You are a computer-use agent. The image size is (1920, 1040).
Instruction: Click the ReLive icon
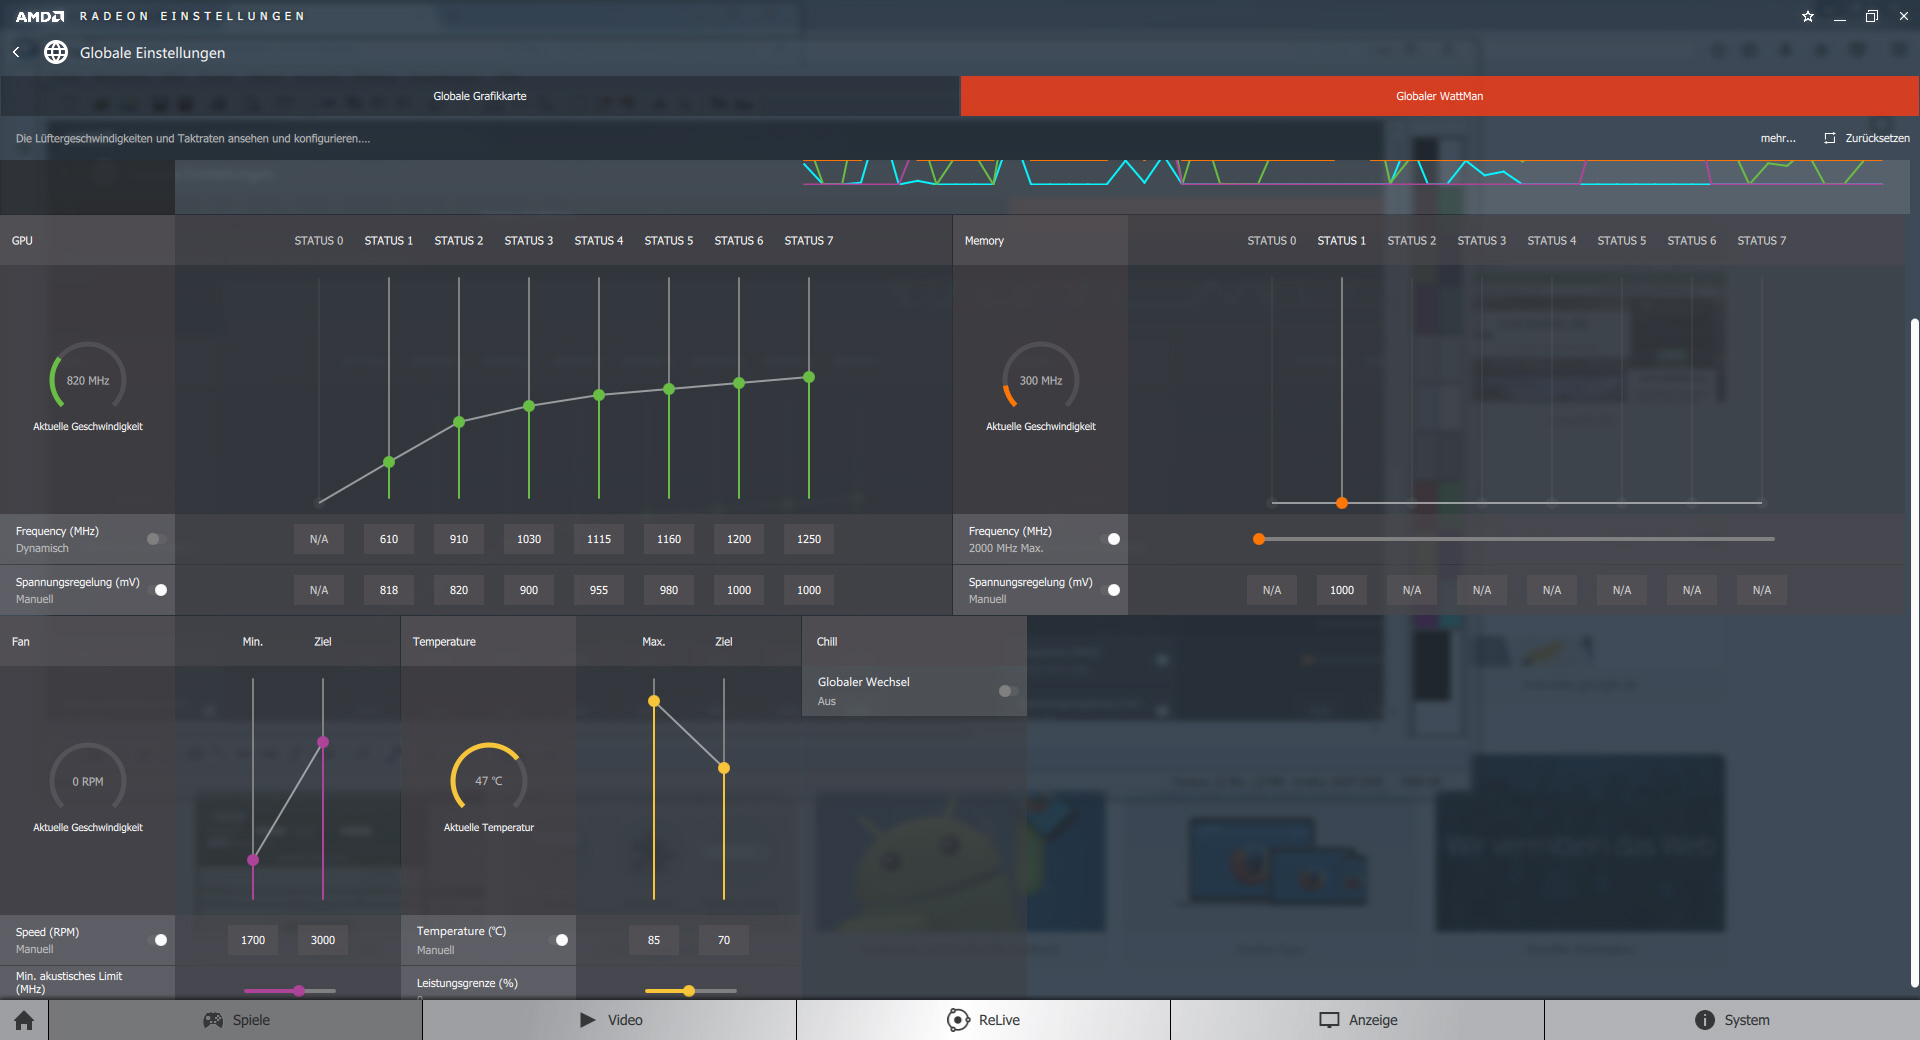point(958,1020)
